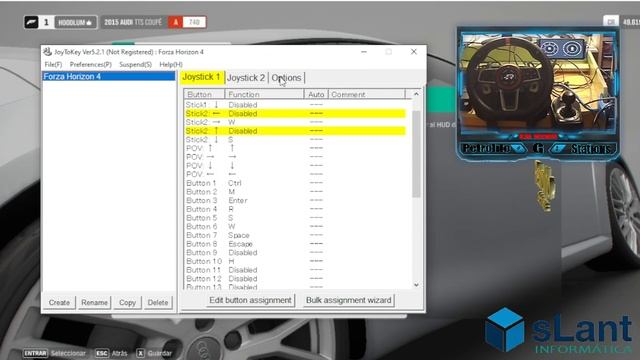The height and width of the screenshot is (360, 640).
Task: Open the File(F) menu
Action: 53,64
